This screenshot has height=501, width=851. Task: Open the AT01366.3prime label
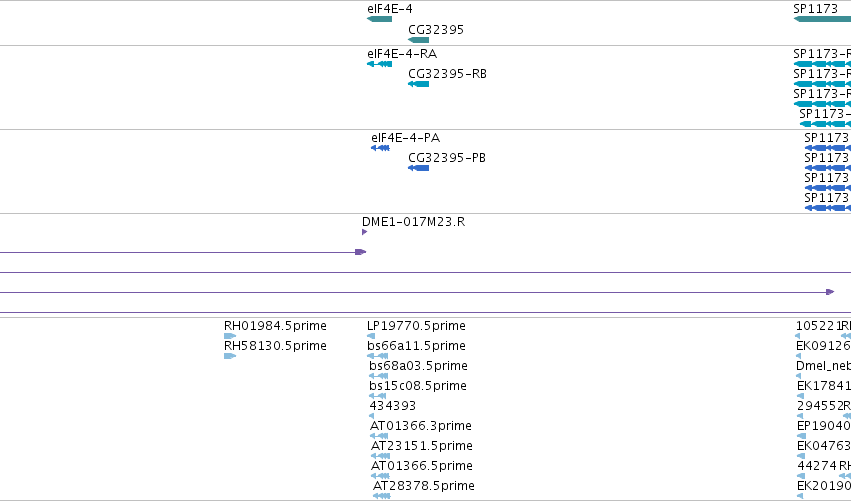(x=421, y=426)
